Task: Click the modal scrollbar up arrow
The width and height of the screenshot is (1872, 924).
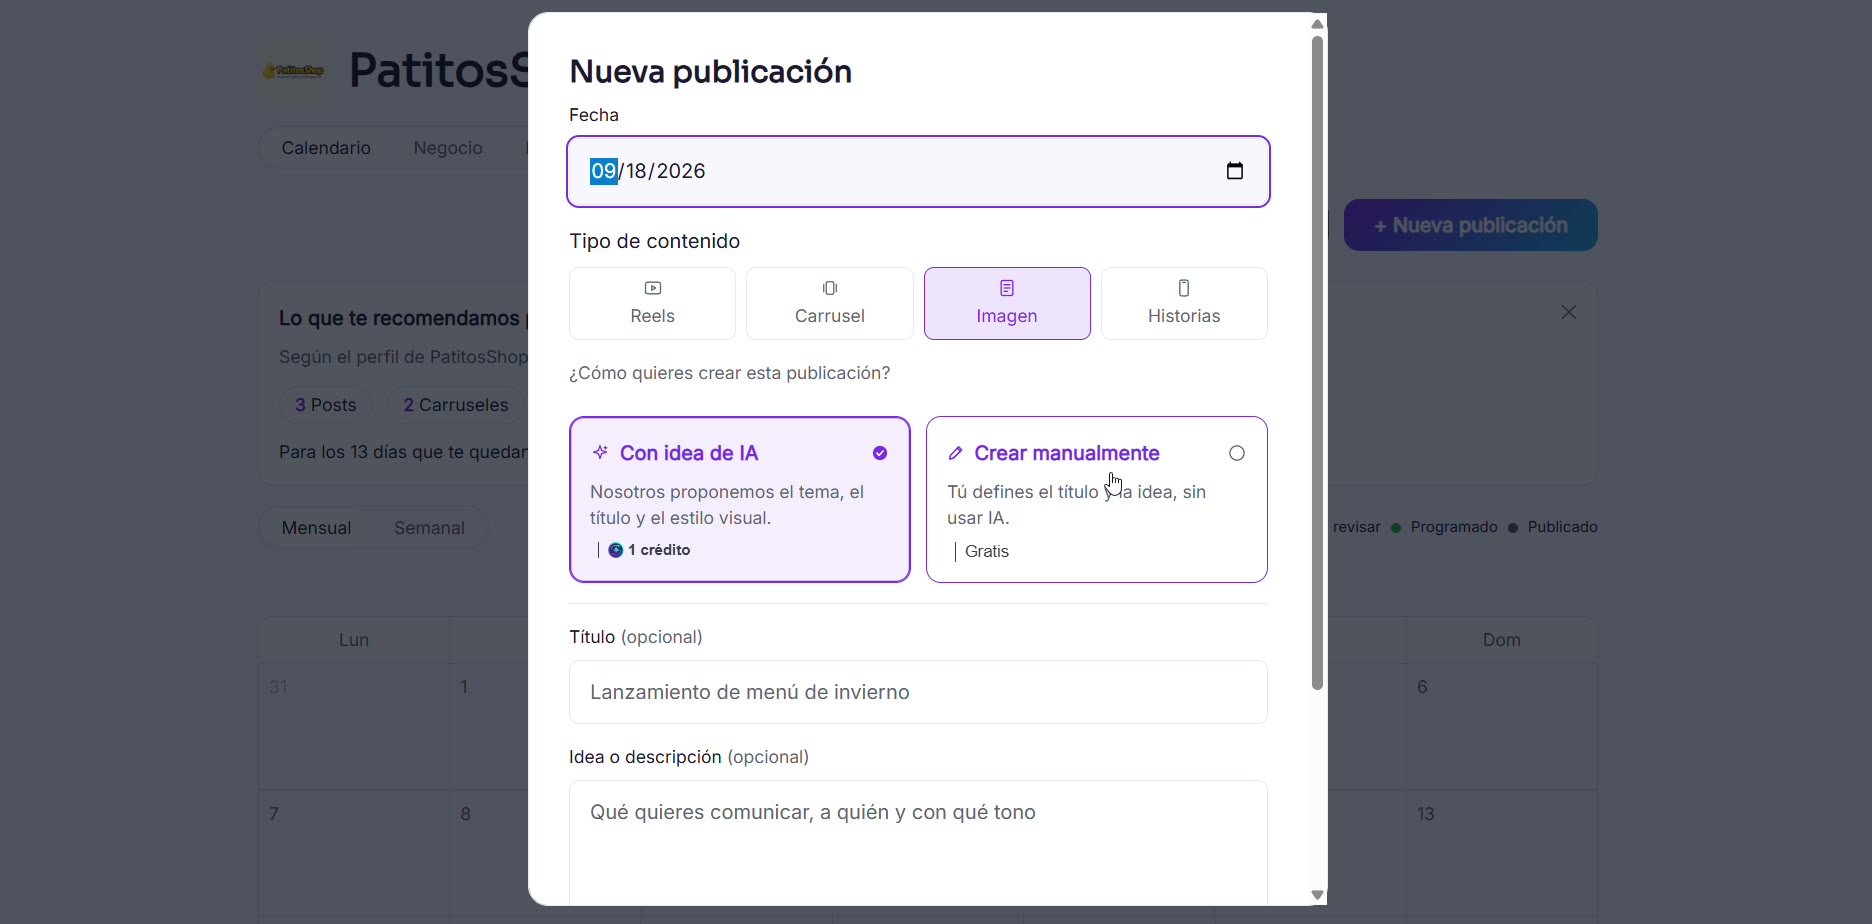Action: [1317, 24]
